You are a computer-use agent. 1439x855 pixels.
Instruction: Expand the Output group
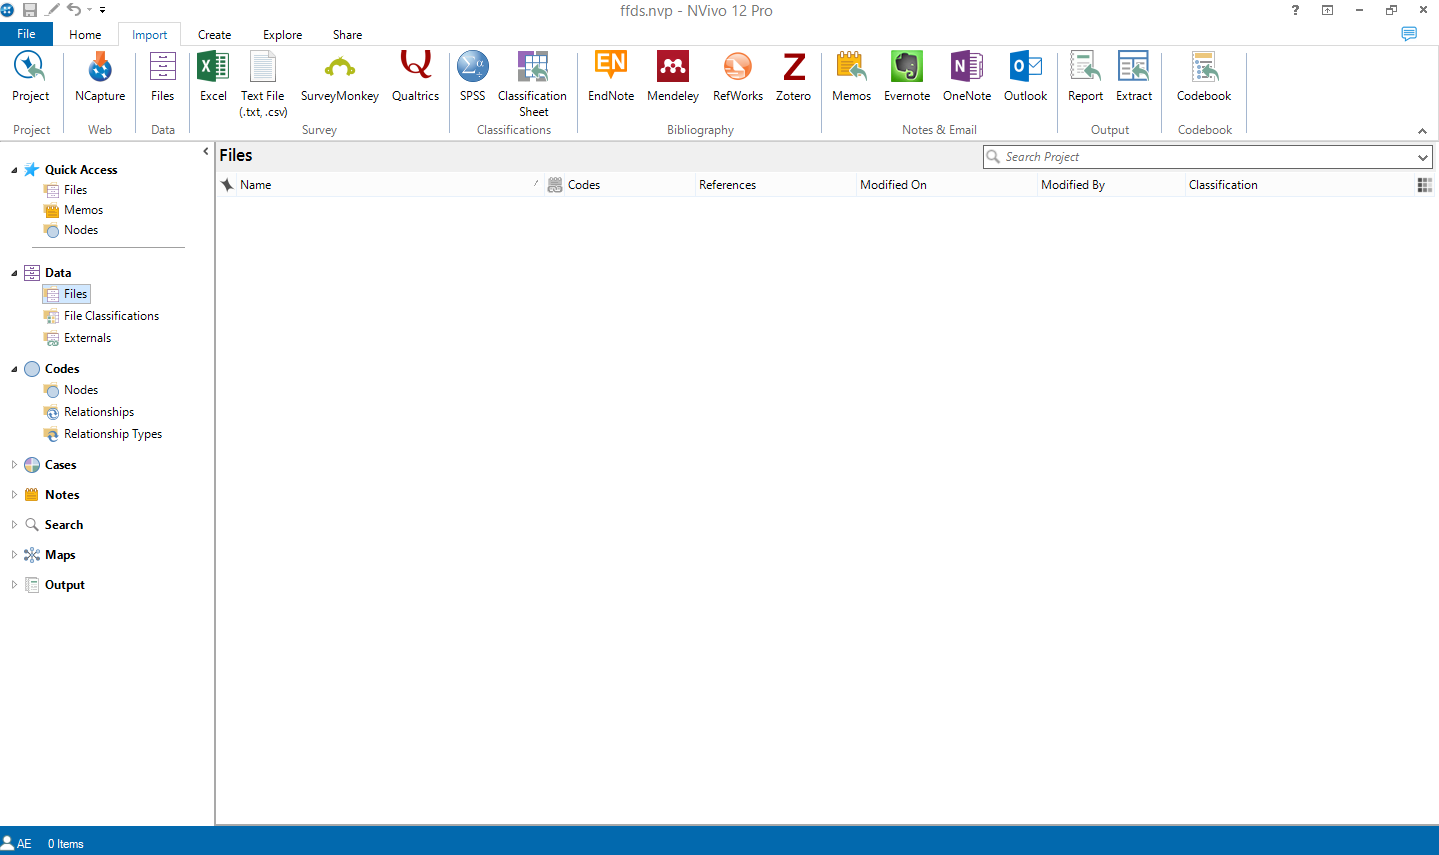tap(14, 585)
